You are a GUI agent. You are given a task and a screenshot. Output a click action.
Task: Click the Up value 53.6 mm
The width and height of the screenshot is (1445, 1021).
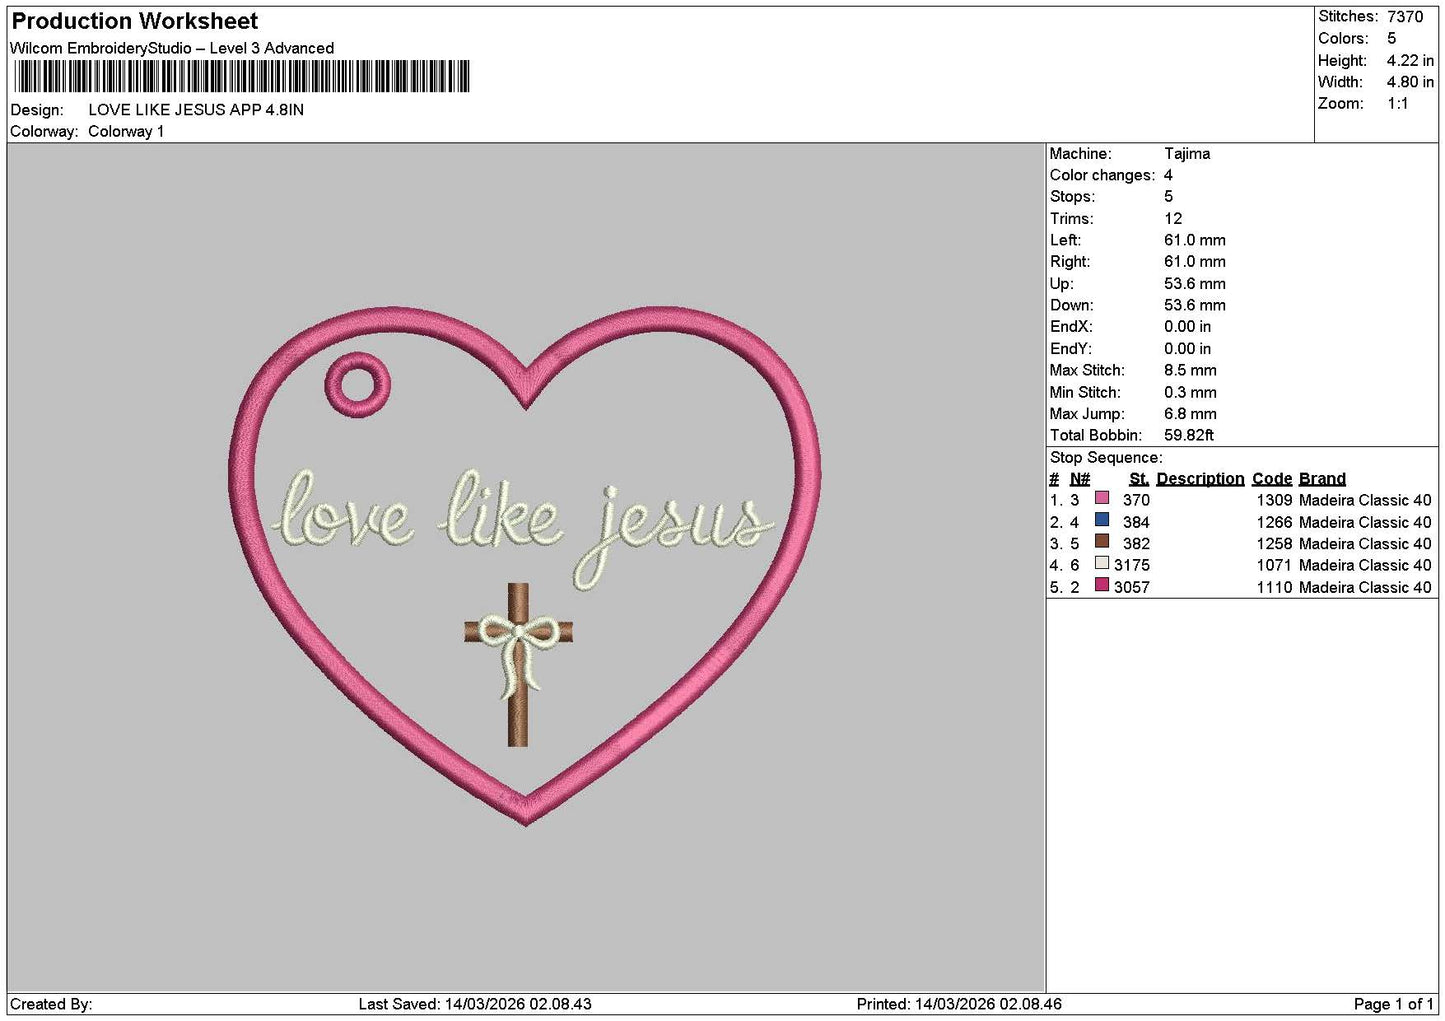(1195, 284)
